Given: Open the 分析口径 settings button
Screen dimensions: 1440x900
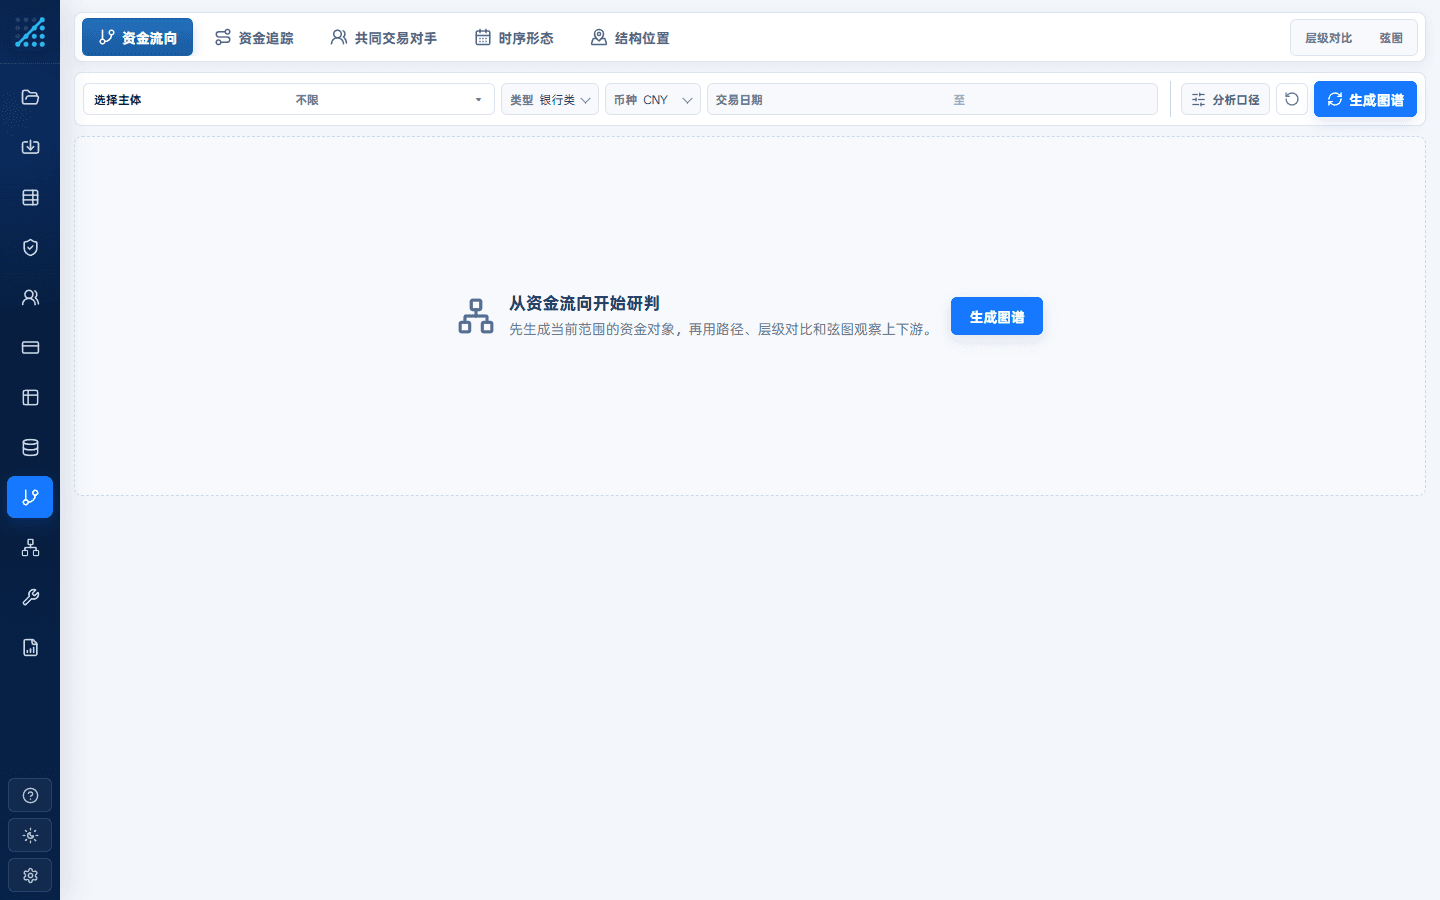Looking at the screenshot, I should coord(1225,99).
